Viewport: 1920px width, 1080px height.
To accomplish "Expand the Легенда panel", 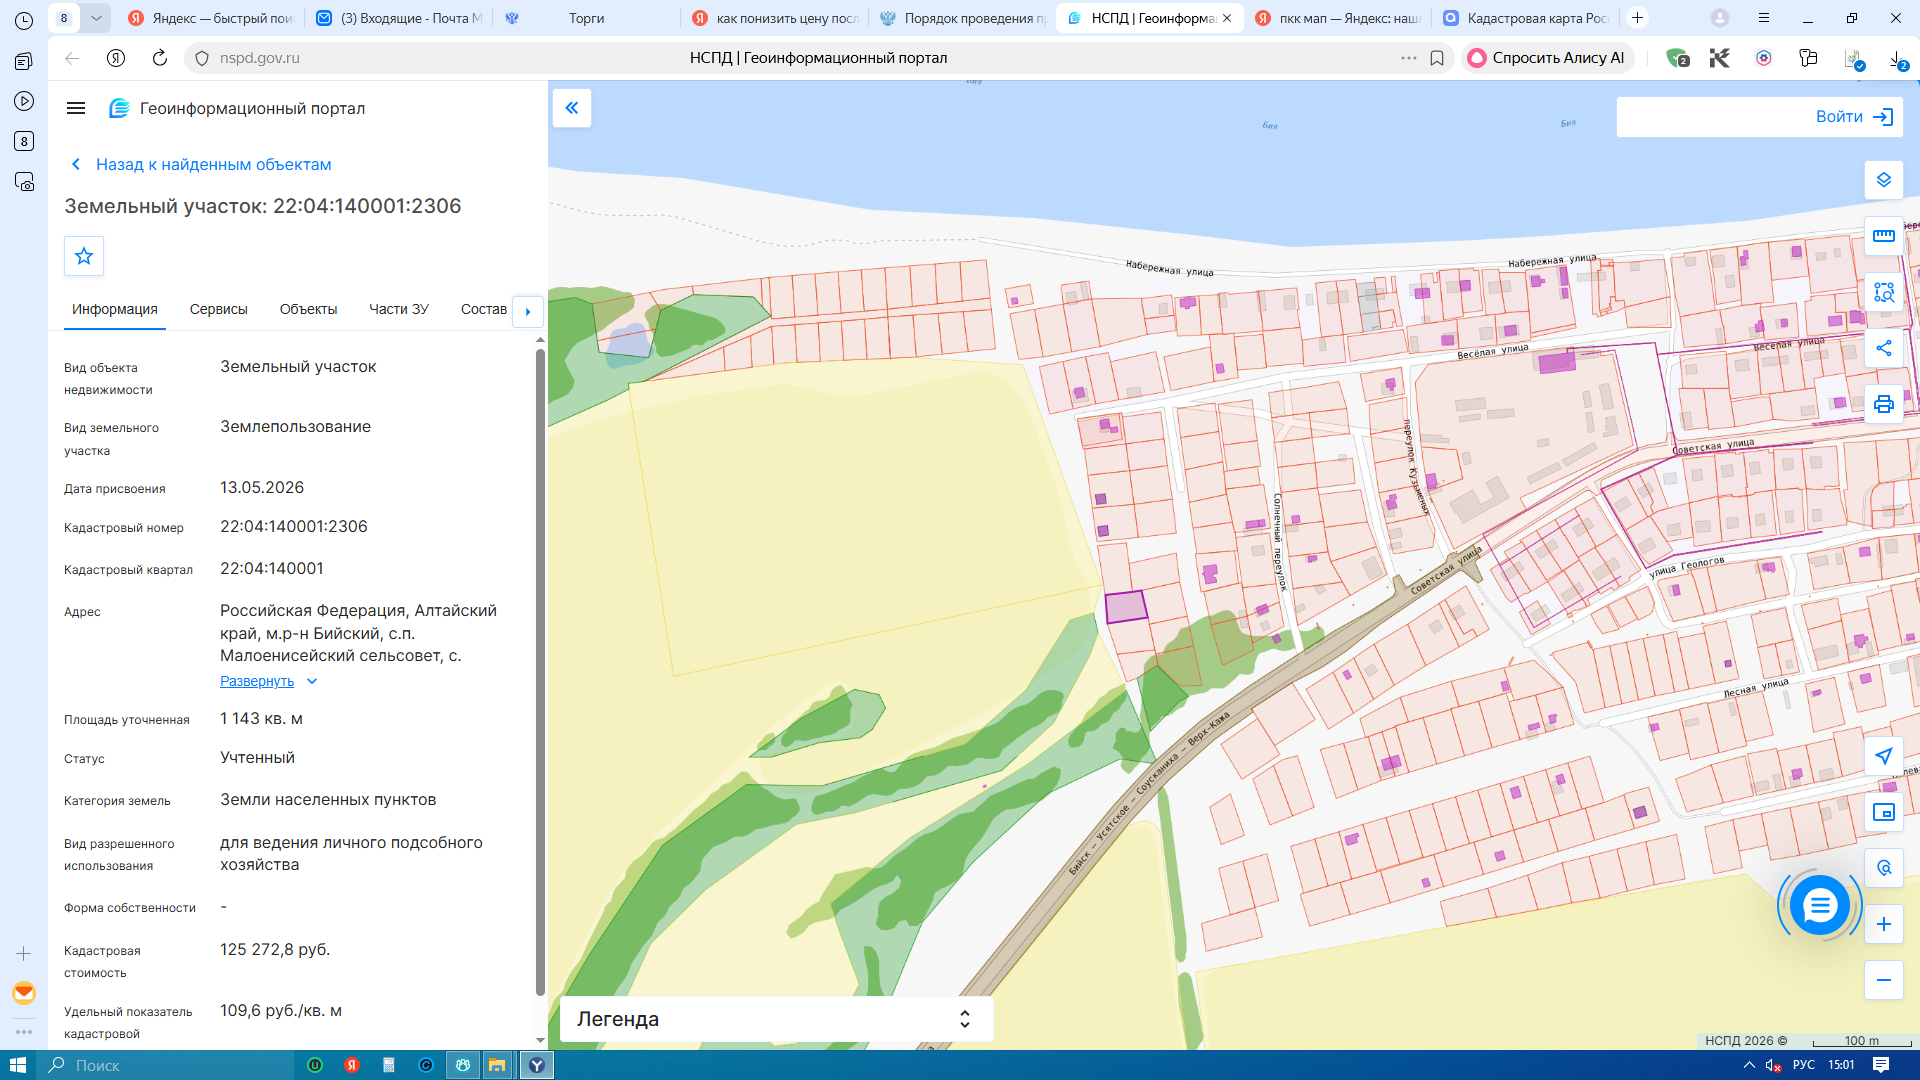I will point(776,1019).
